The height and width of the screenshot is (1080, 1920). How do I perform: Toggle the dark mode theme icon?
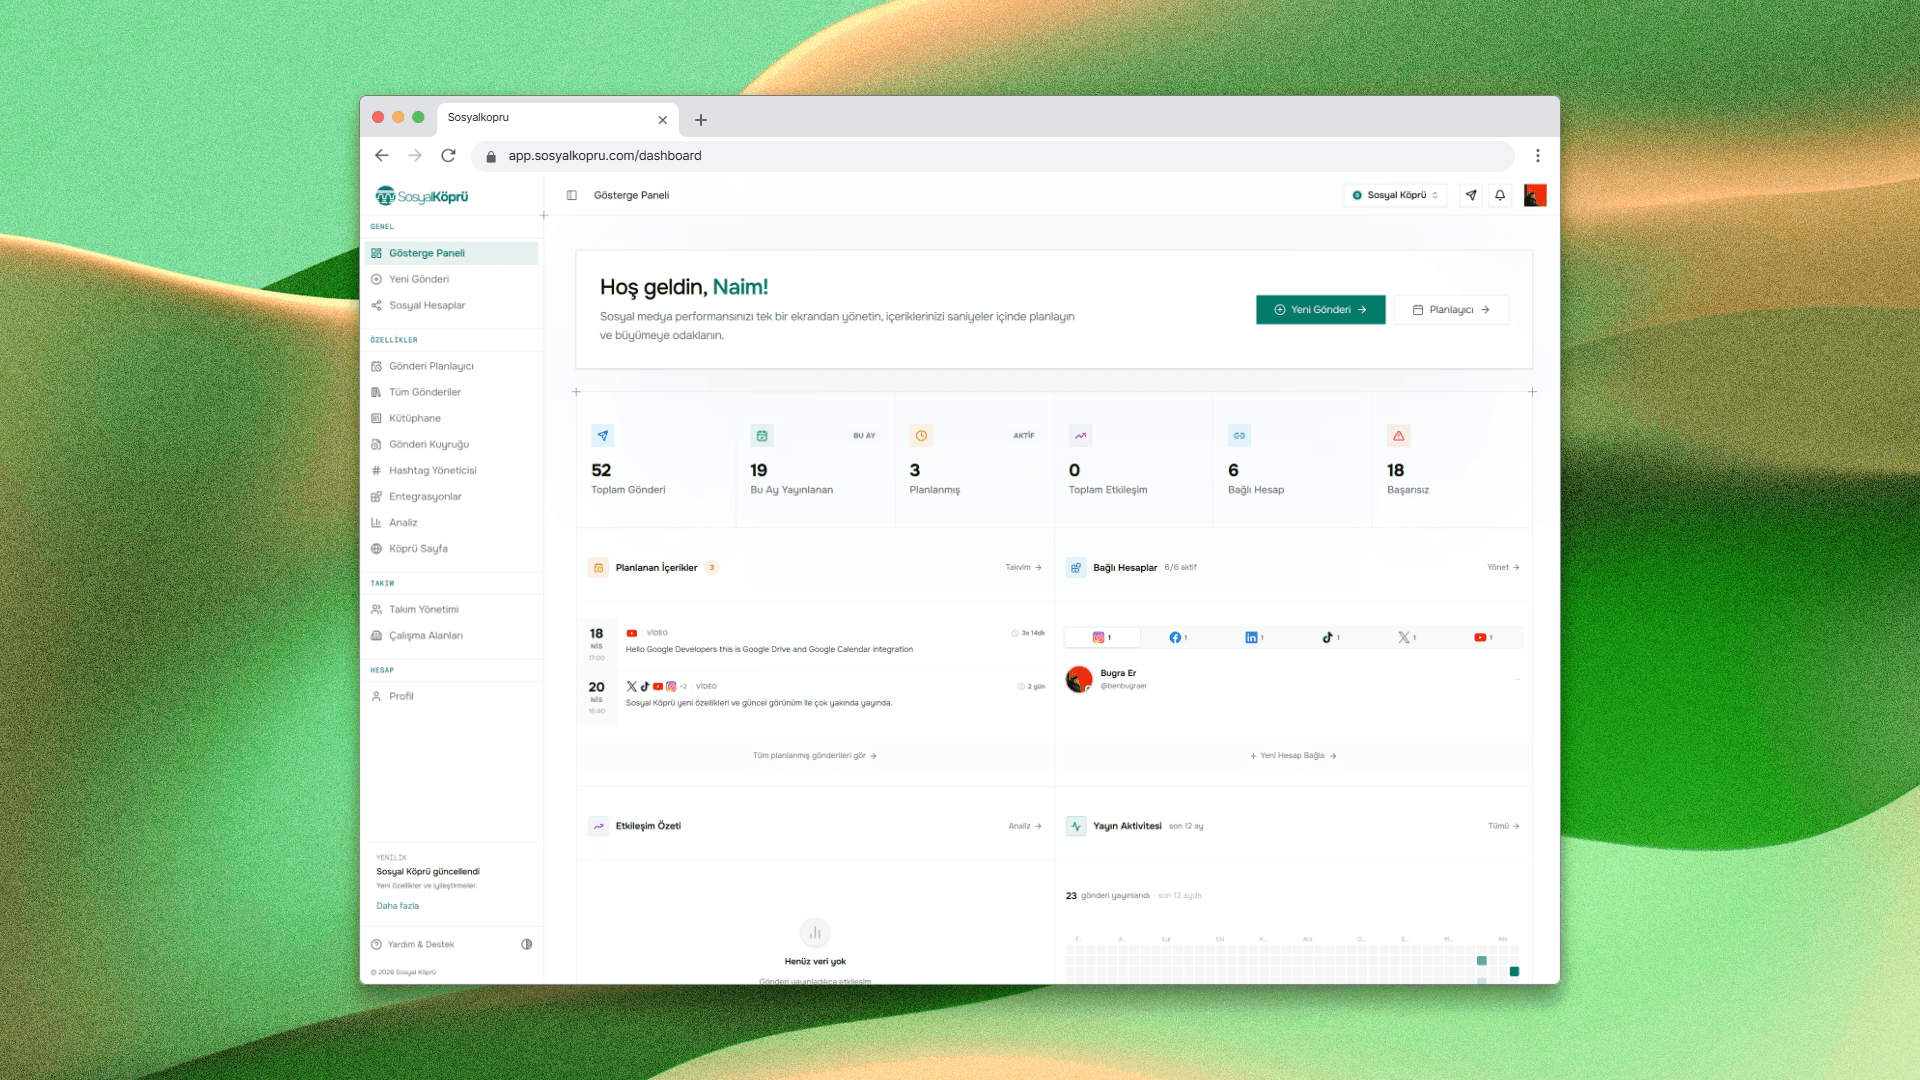click(x=527, y=944)
